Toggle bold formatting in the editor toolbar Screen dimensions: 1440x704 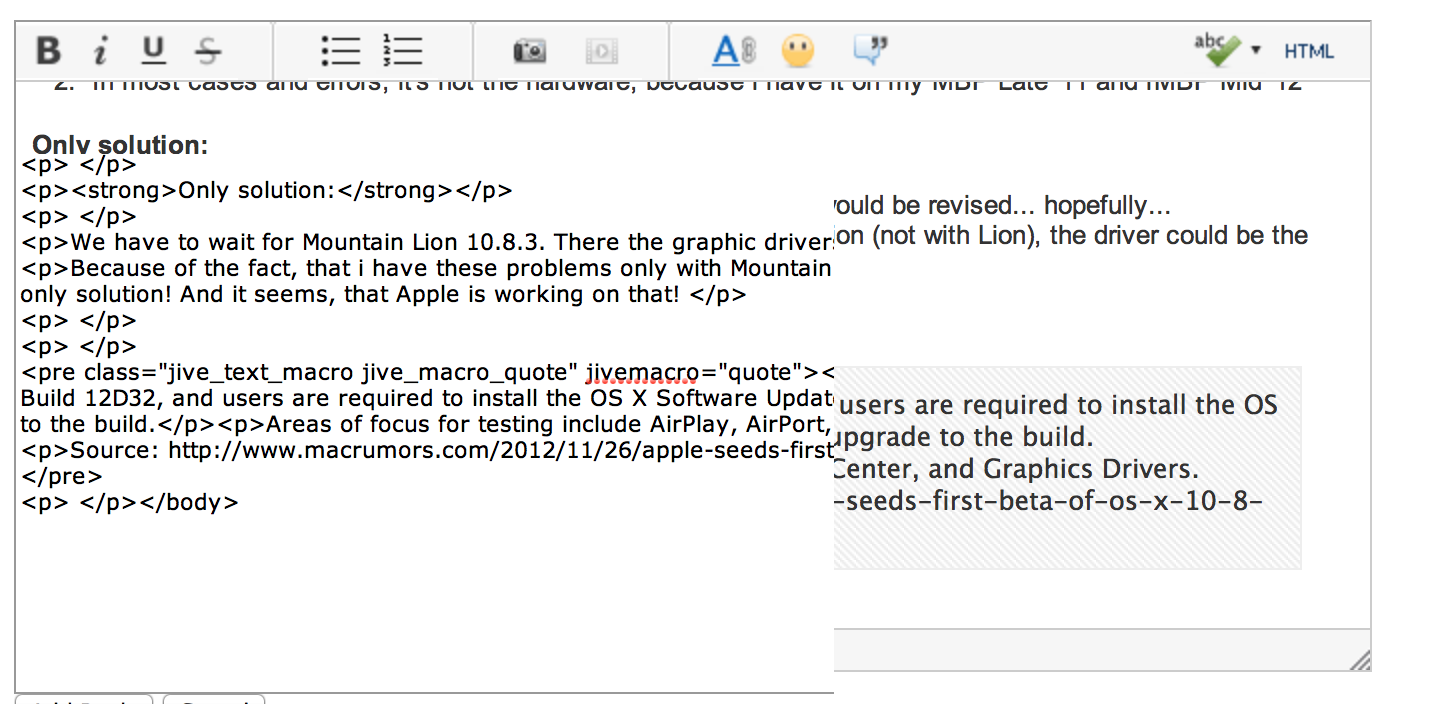[x=48, y=50]
